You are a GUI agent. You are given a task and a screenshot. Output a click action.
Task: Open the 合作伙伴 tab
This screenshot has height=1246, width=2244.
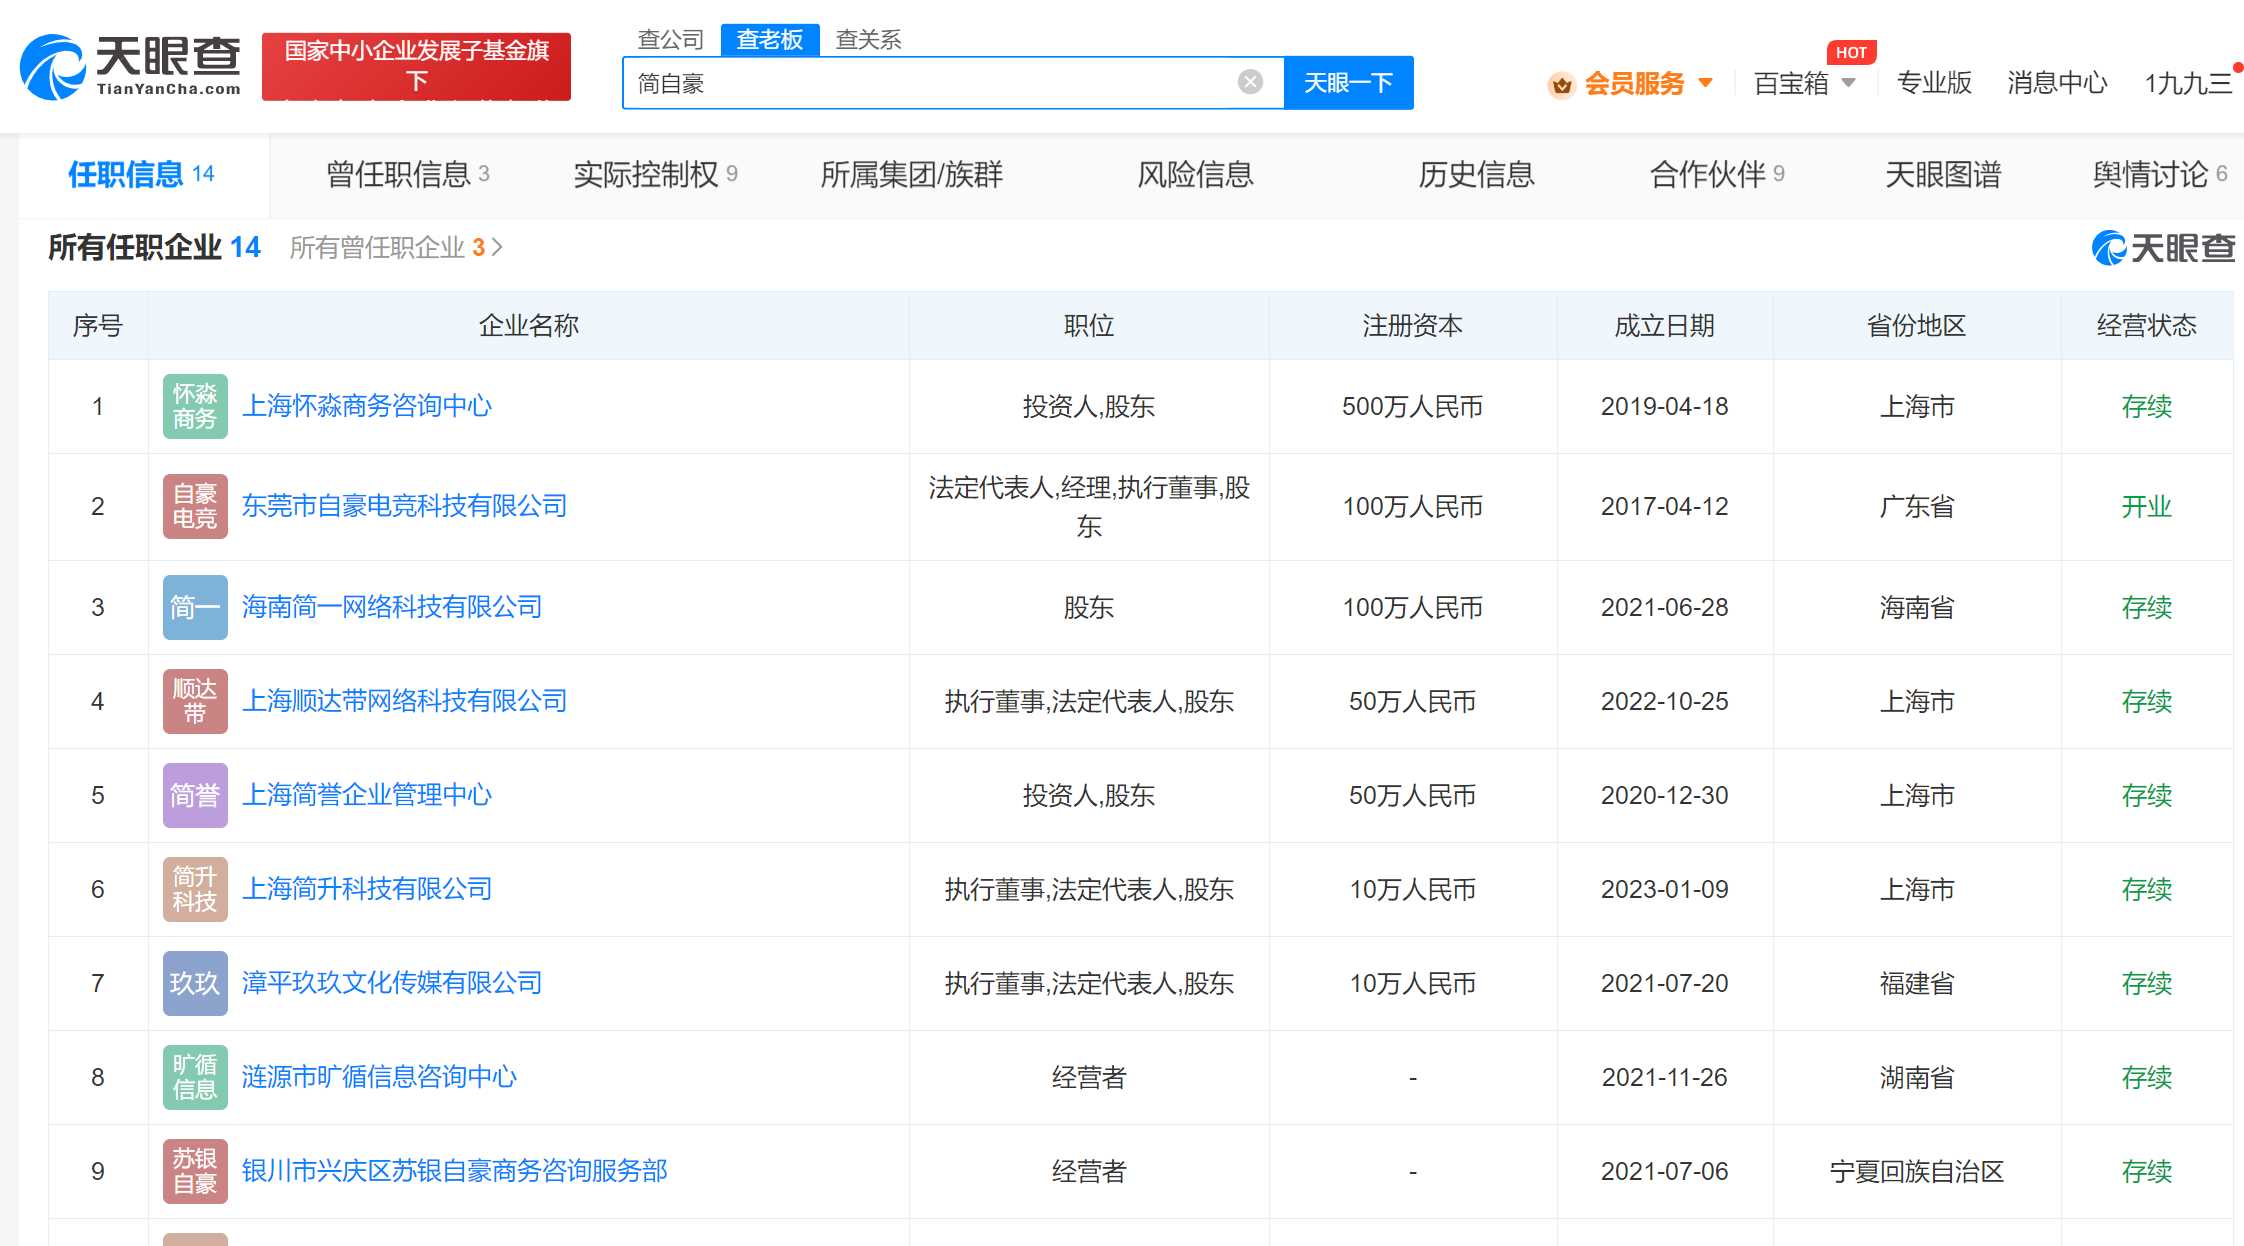point(1717,175)
